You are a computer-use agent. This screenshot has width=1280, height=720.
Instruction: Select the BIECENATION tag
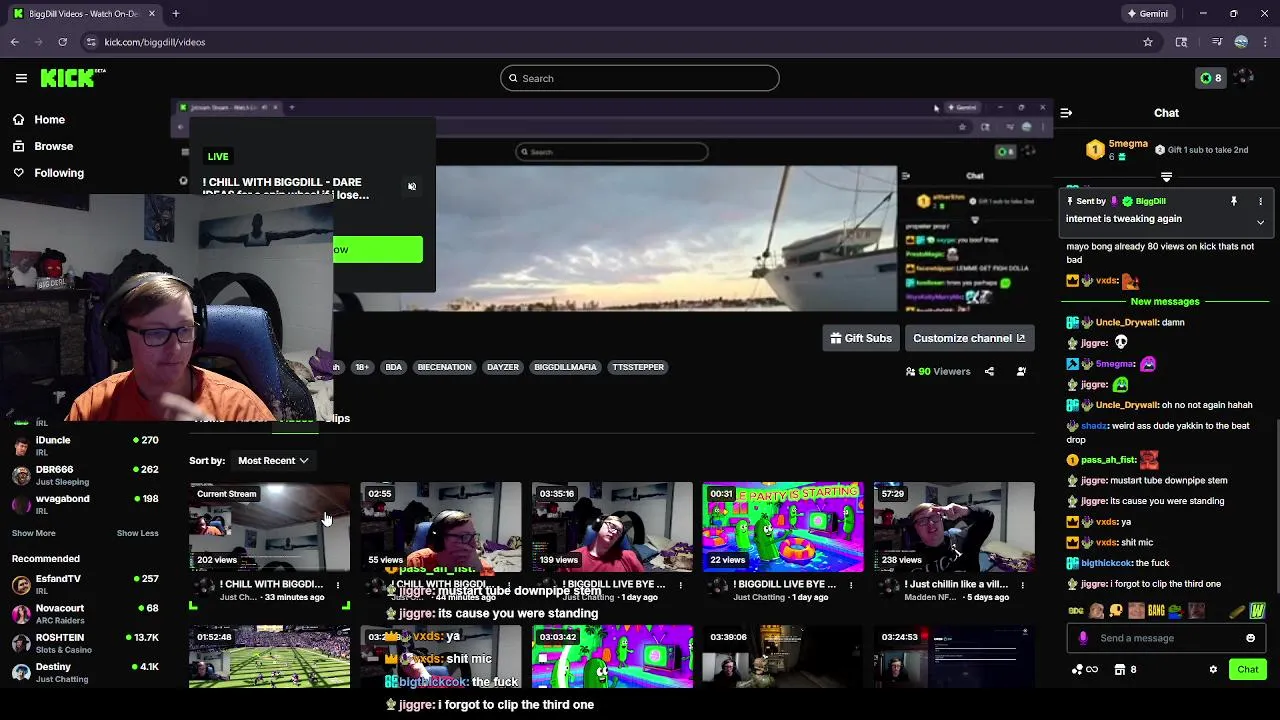click(444, 367)
